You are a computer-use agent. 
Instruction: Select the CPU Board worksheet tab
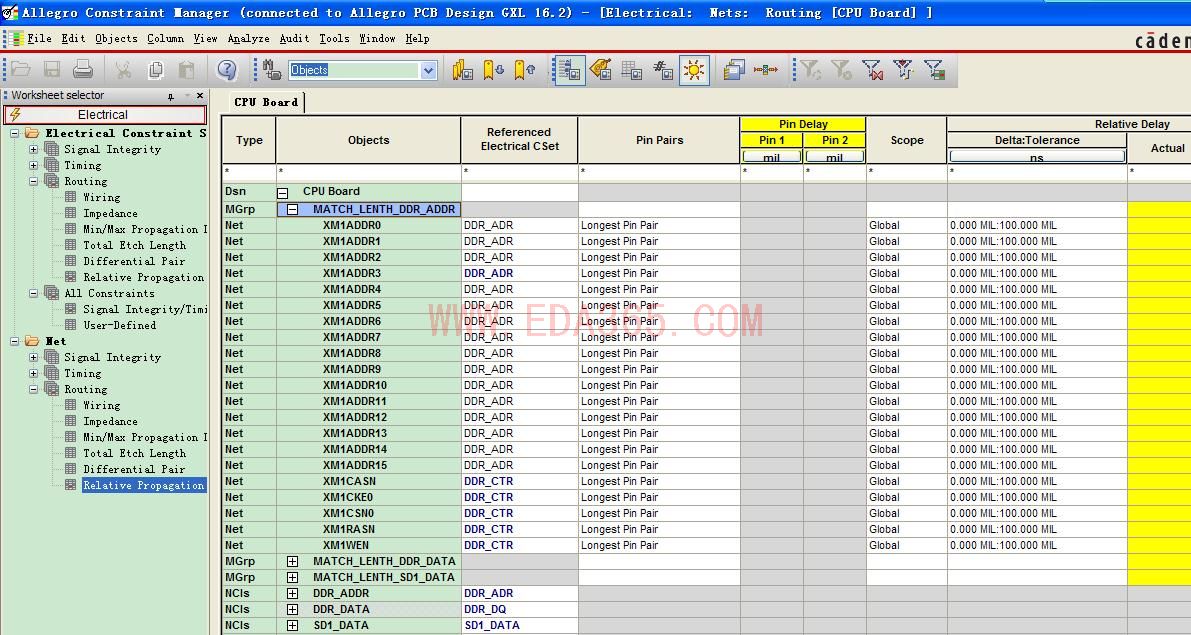pos(266,102)
